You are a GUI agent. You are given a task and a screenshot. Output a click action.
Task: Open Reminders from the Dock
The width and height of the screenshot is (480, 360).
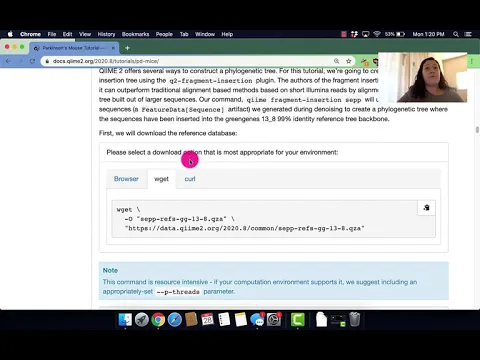(x=224, y=320)
